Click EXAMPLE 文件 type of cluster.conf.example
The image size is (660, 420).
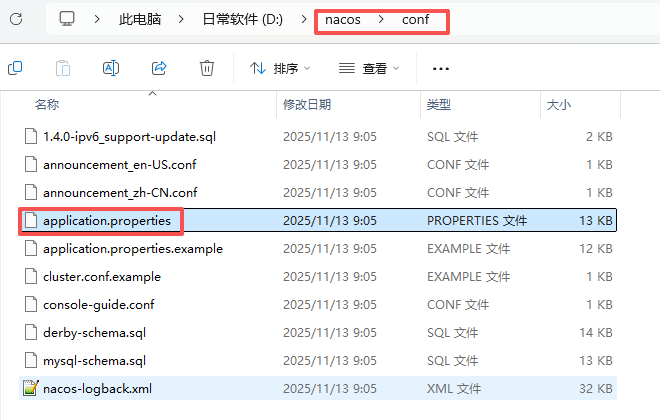[x=468, y=277]
